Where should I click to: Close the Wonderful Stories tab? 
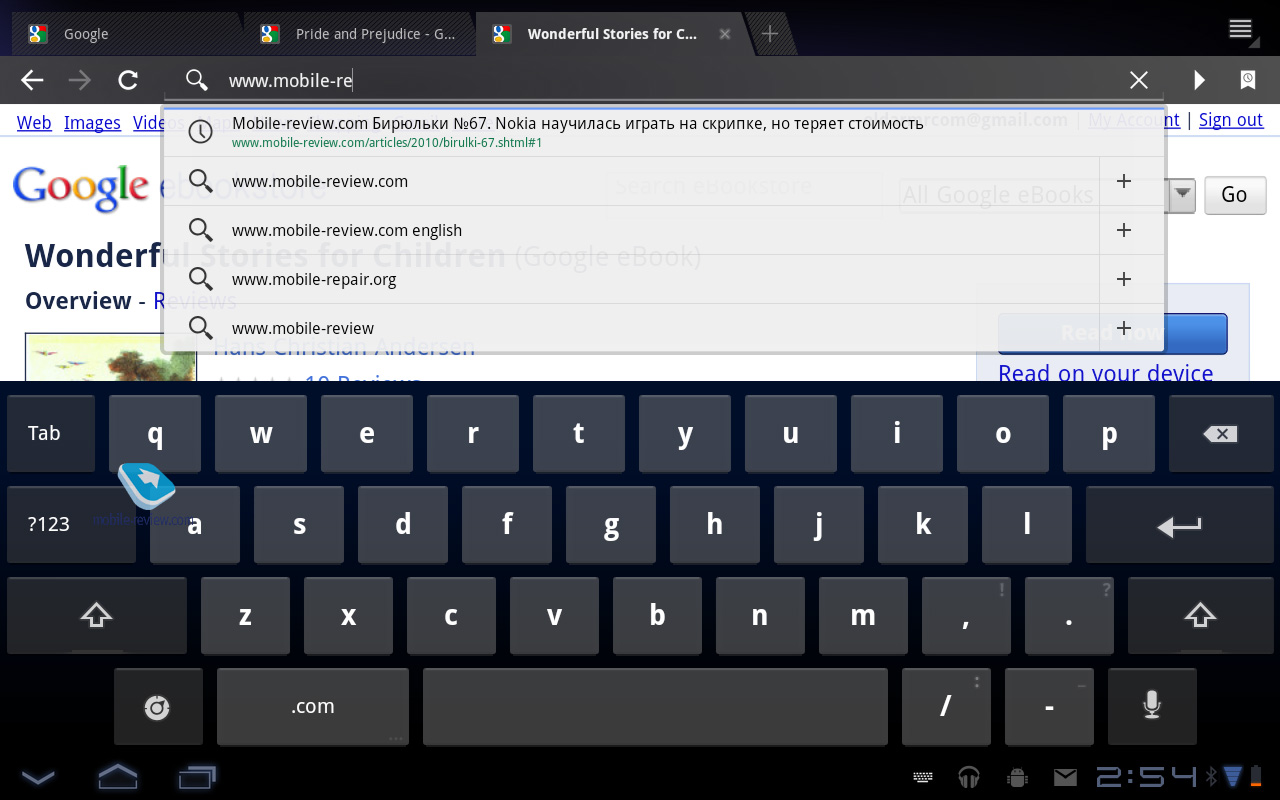725,34
